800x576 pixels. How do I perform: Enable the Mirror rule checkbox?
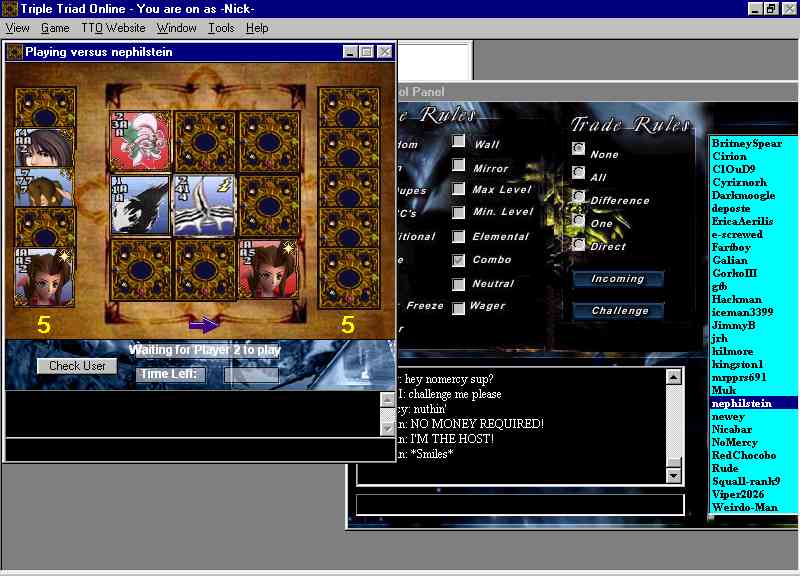459,165
